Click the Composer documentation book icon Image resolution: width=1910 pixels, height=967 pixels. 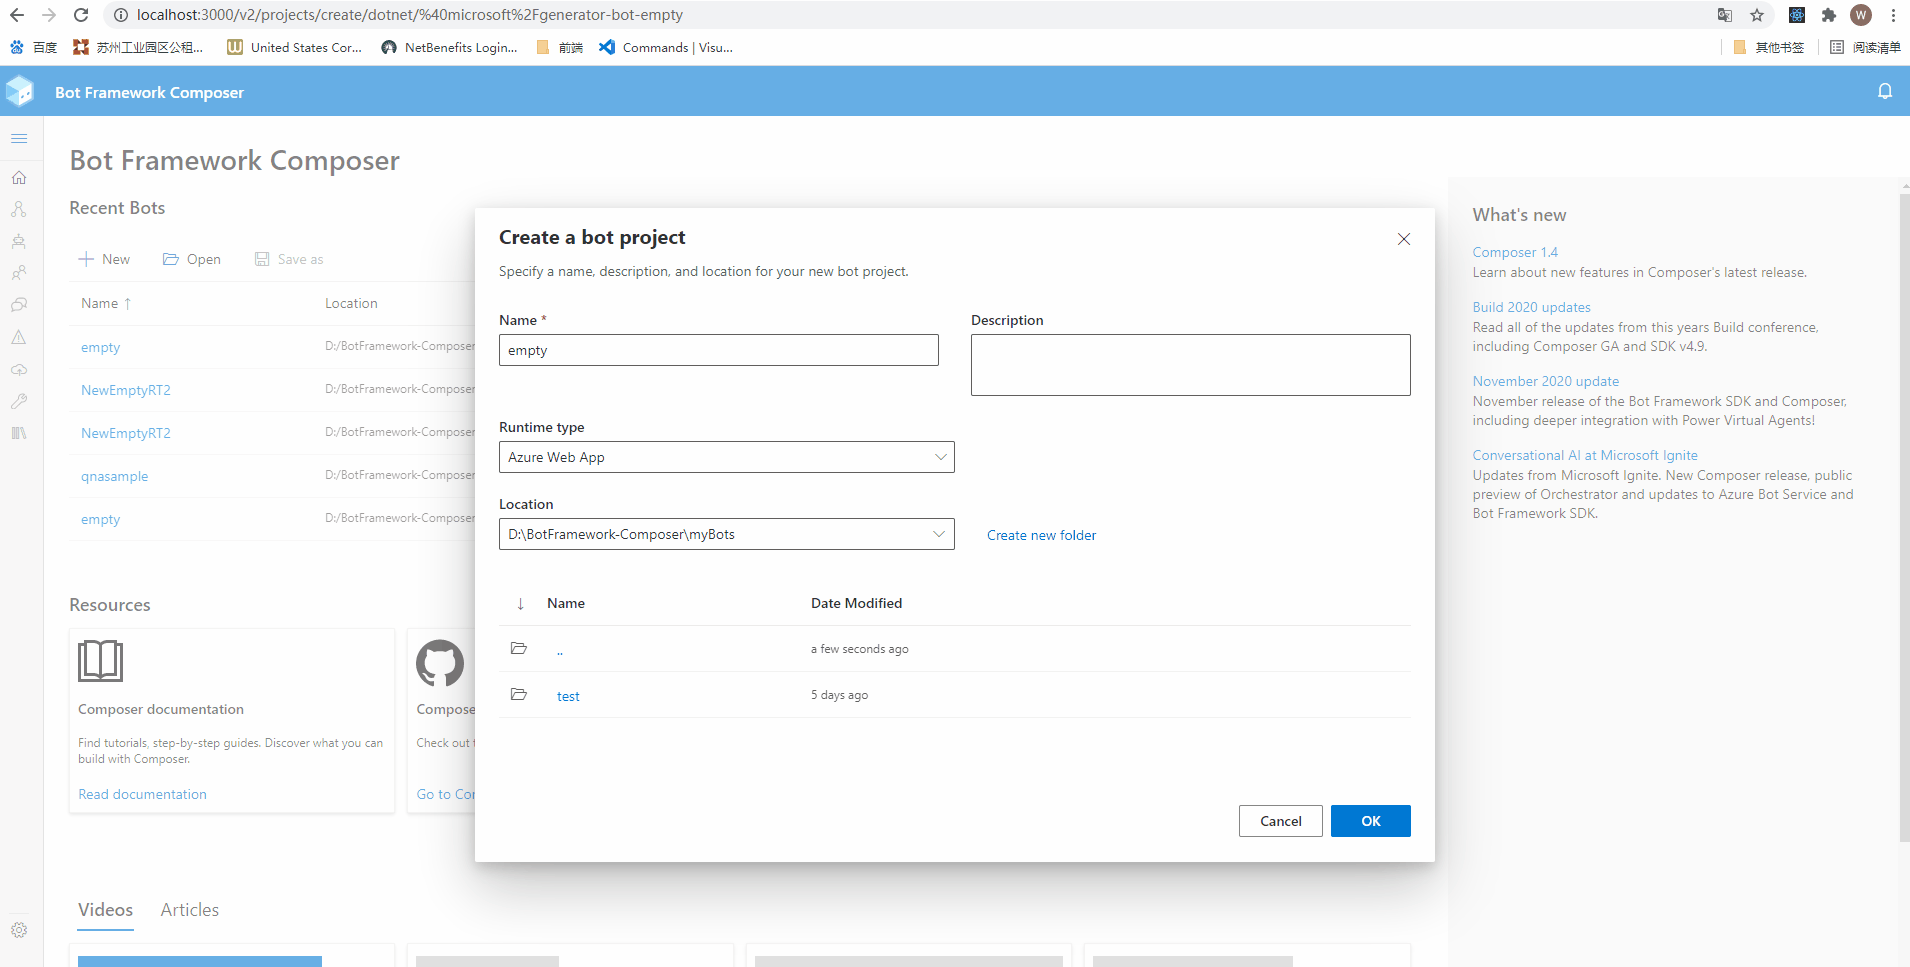pos(101,661)
